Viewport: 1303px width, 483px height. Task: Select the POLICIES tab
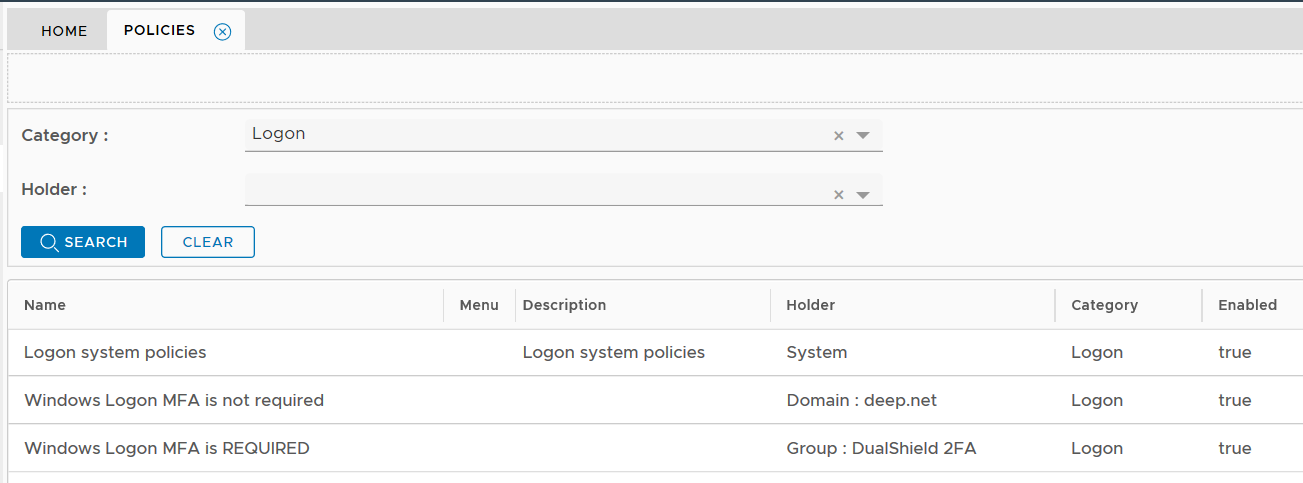tap(159, 30)
